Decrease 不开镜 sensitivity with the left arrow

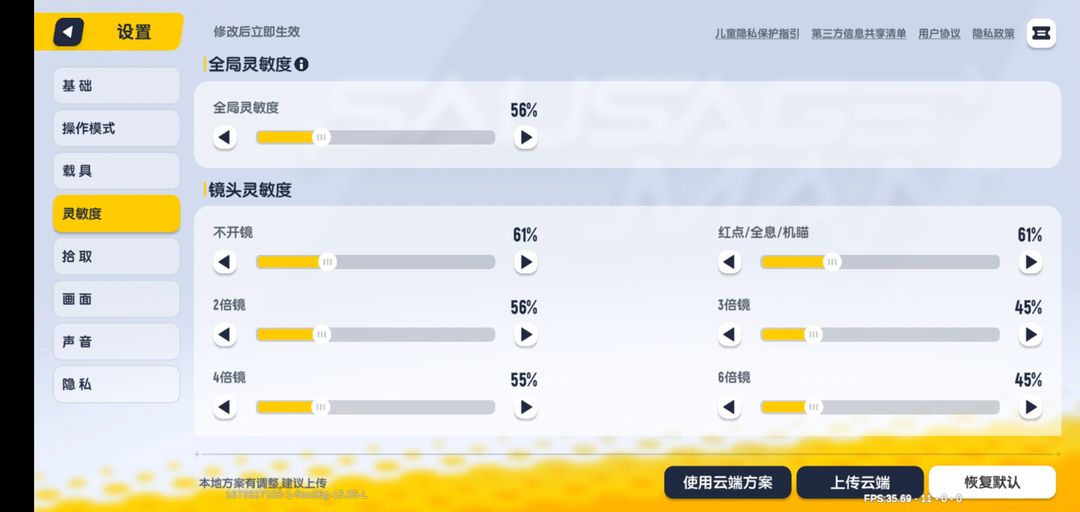coord(225,262)
